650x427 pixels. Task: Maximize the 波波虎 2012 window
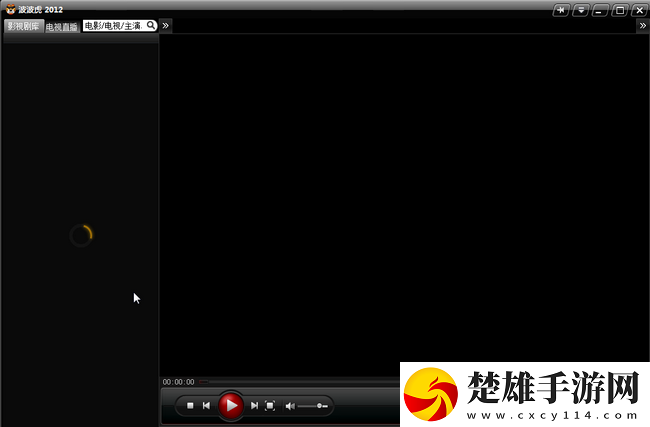(620, 10)
